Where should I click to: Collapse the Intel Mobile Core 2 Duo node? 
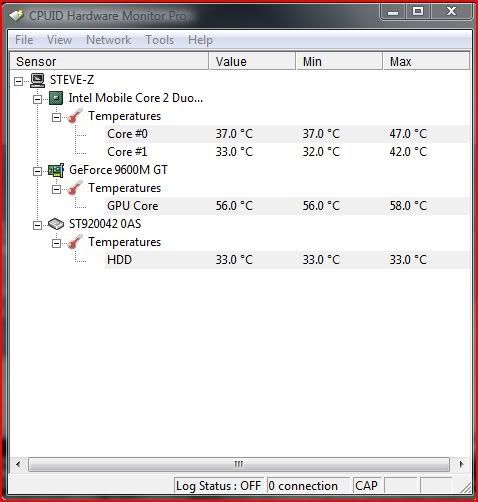coord(37,99)
